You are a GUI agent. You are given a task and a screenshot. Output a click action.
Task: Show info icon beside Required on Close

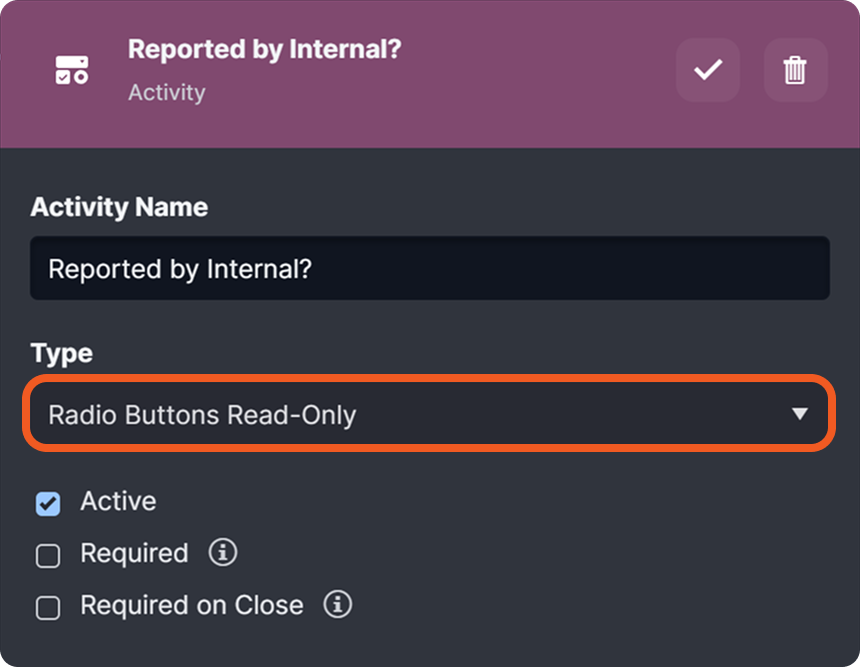(338, 604)
